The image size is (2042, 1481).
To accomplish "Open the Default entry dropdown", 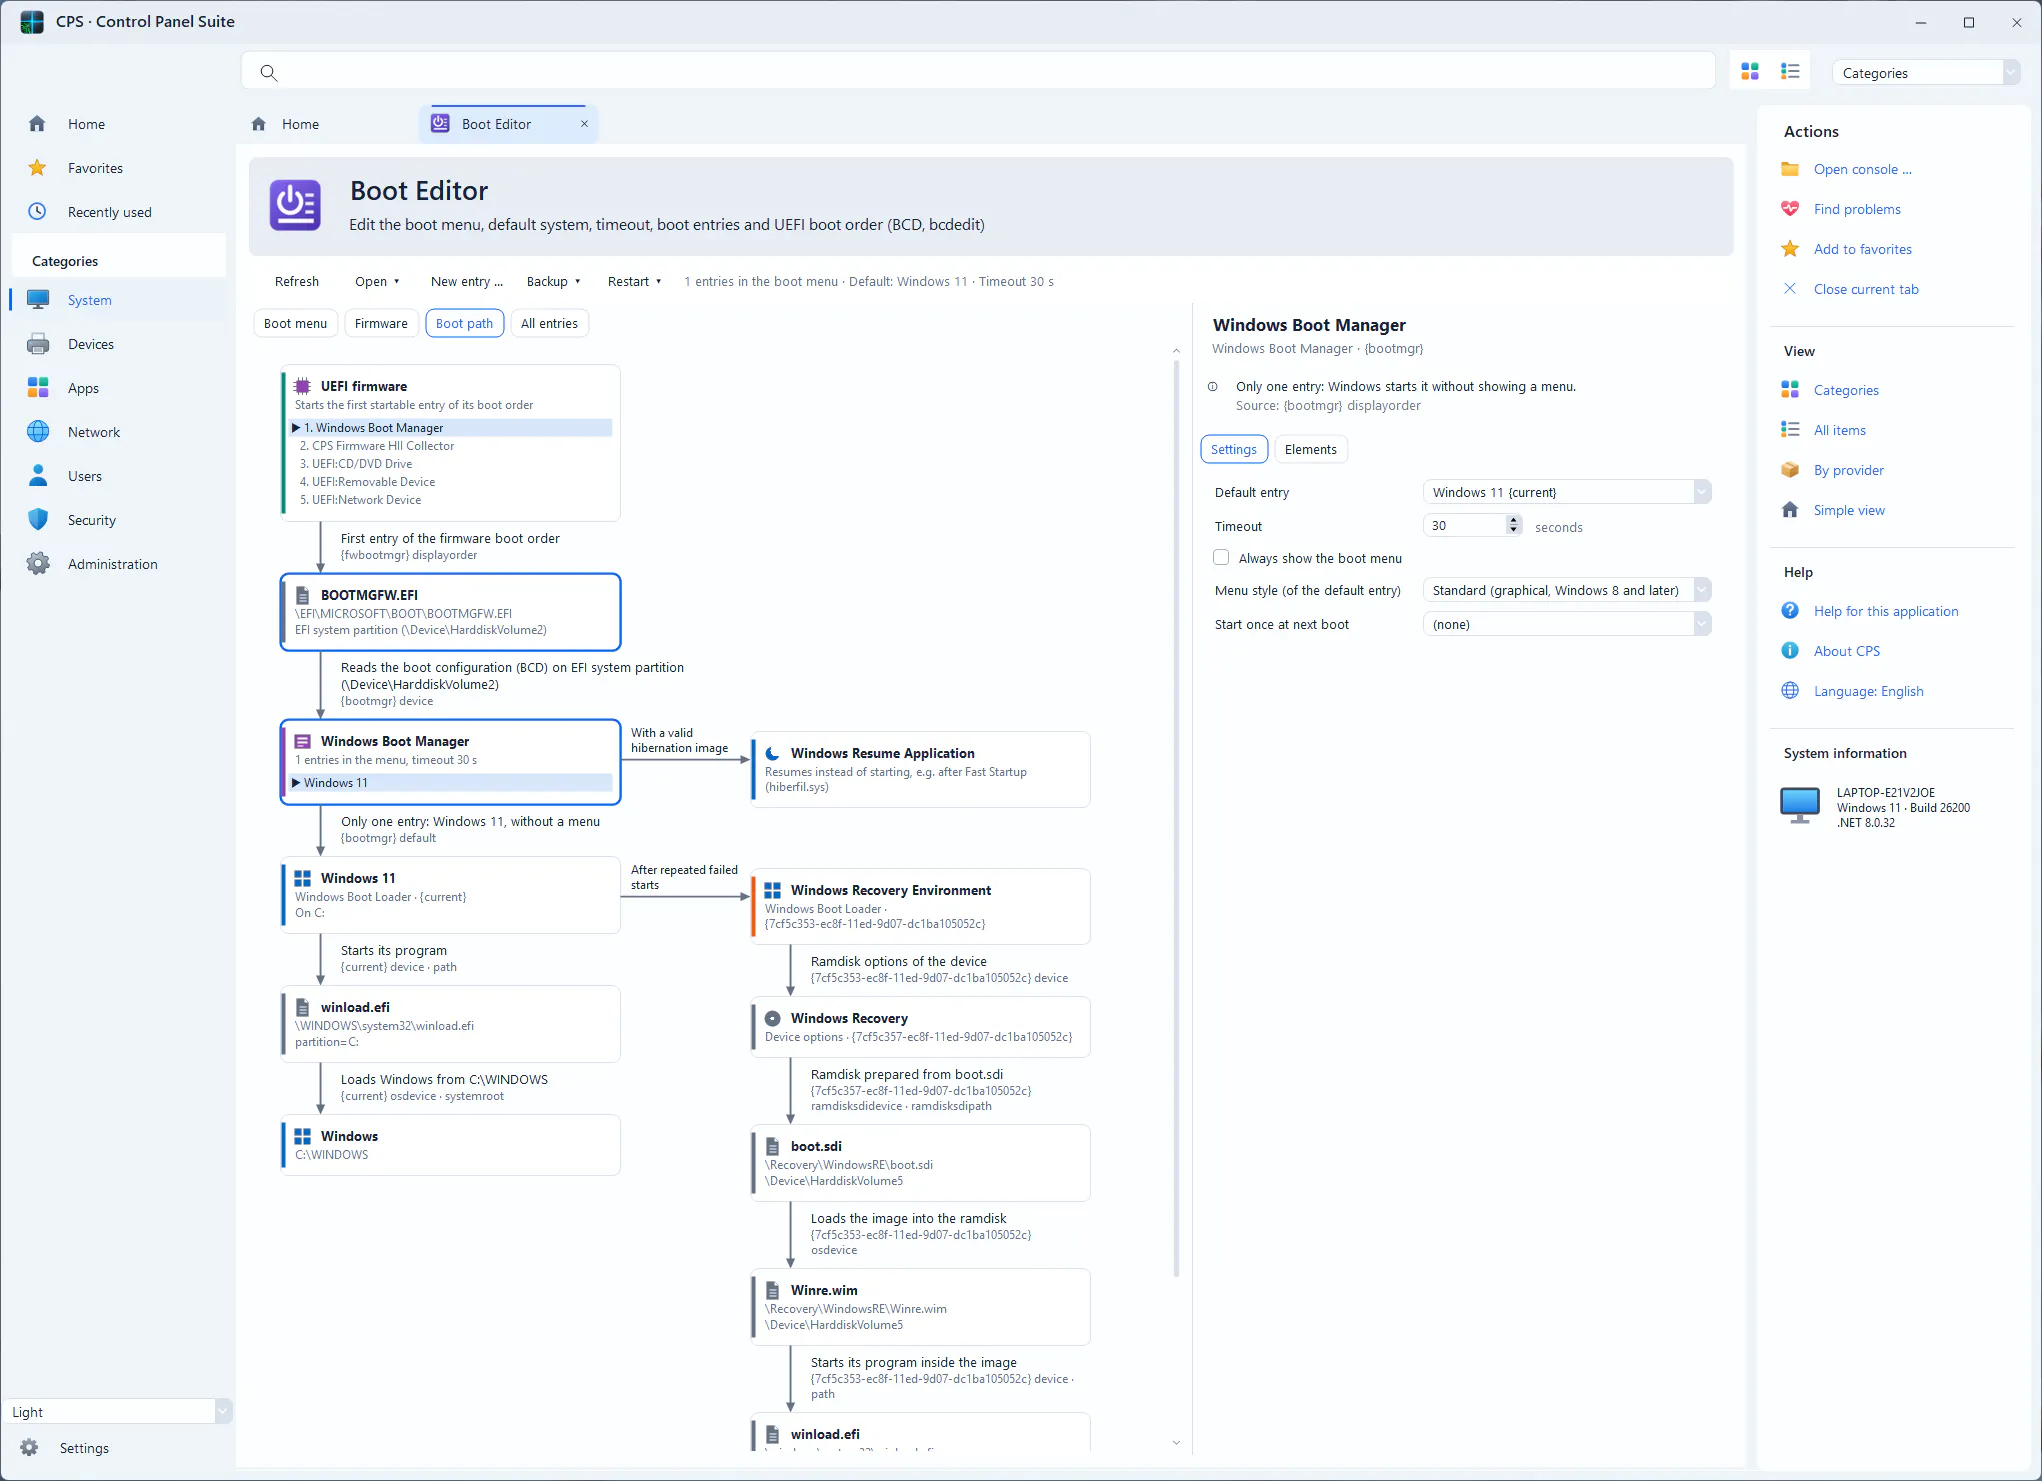I will (1567, 492).
